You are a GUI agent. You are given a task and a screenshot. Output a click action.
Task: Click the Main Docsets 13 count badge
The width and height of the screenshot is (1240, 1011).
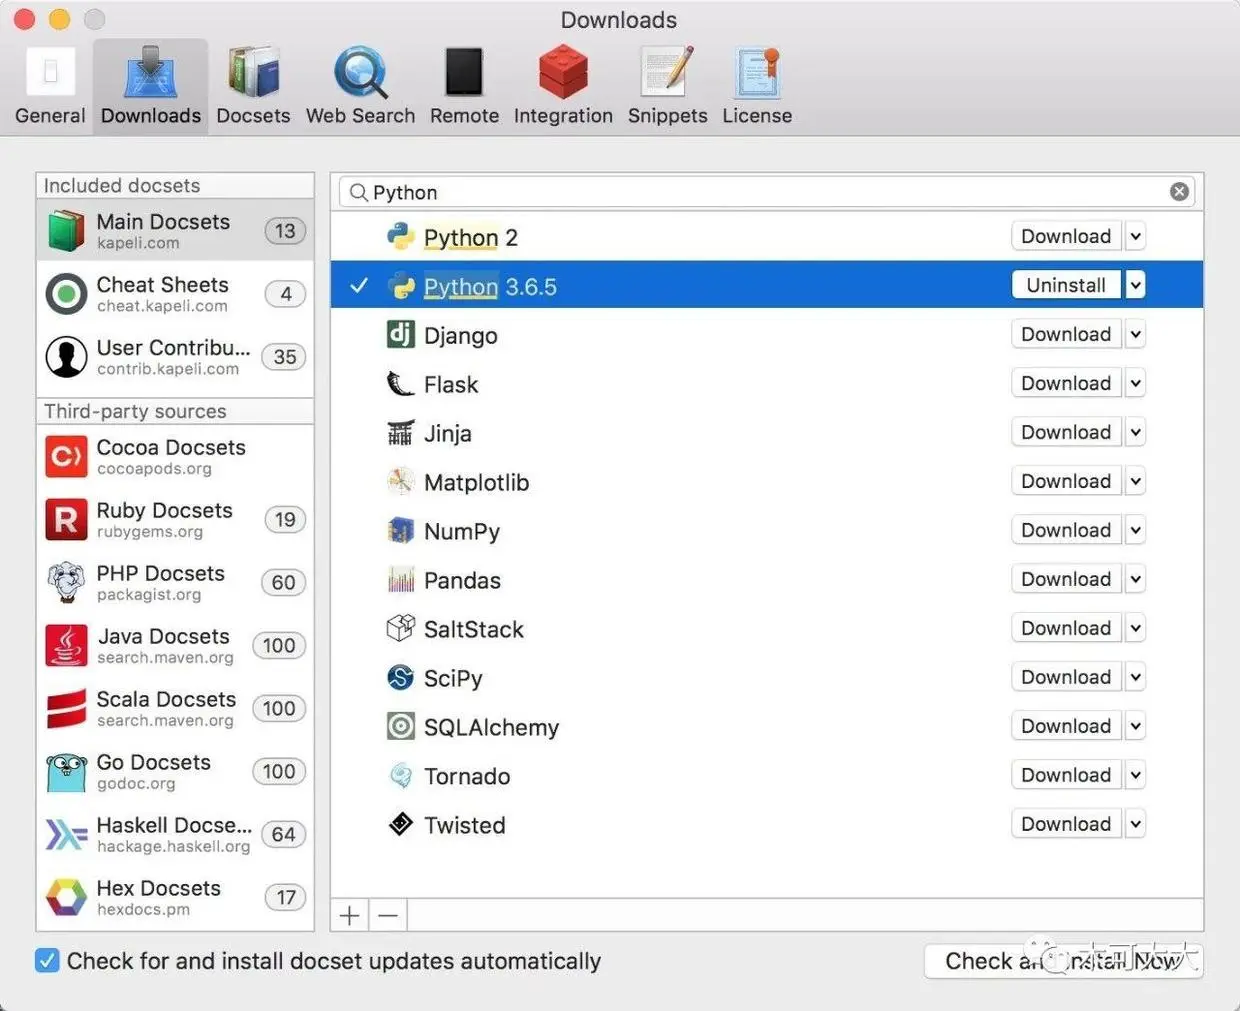[285, 231]
